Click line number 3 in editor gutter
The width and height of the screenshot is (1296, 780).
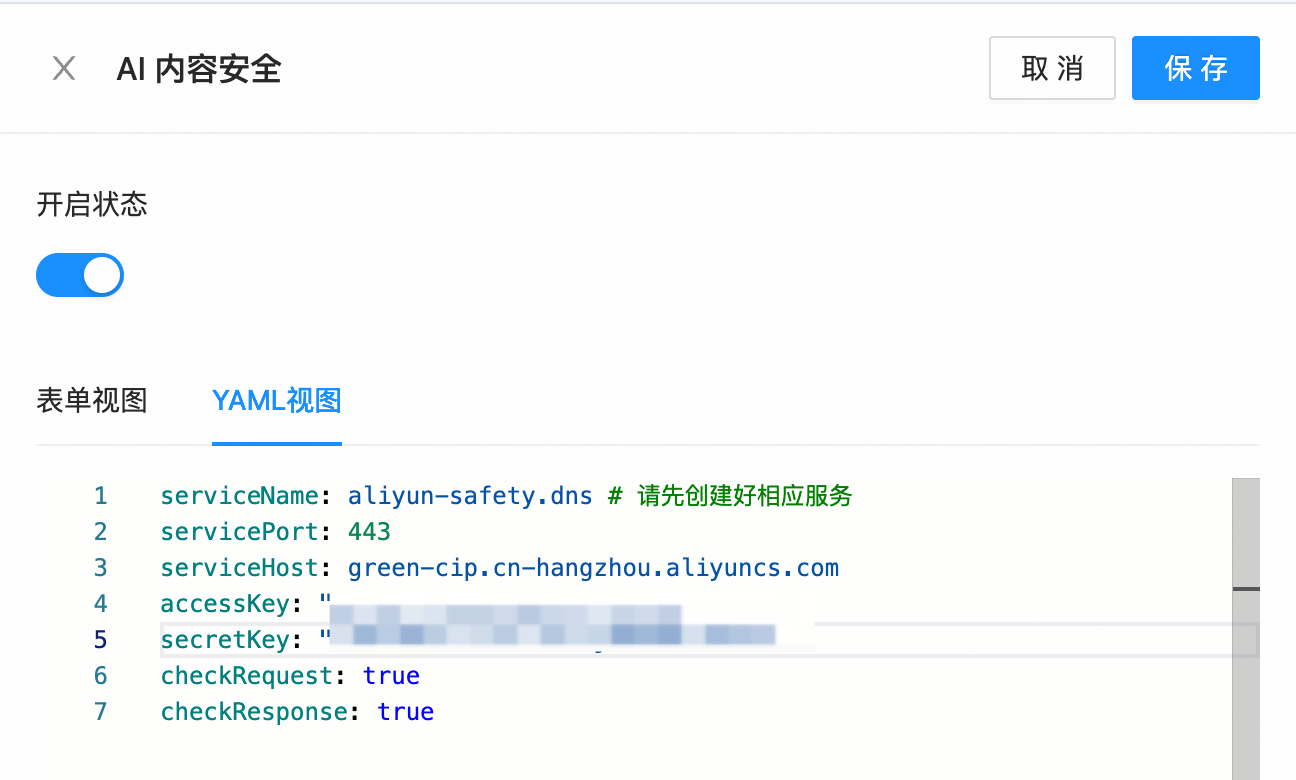point(100,568)
